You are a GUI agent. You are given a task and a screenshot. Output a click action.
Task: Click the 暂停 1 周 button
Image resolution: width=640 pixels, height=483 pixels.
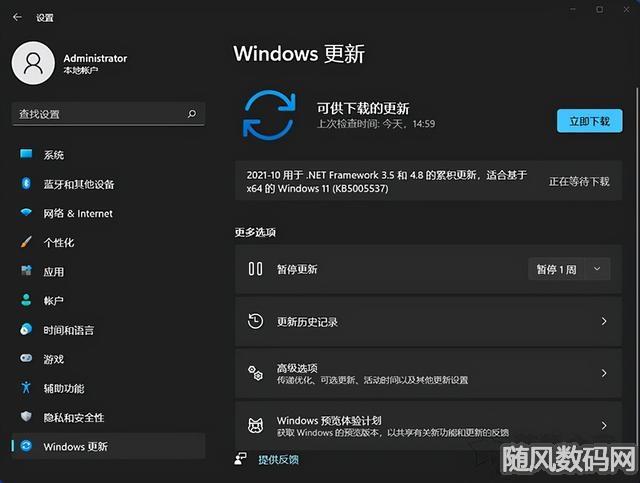(x=556, y=269)
